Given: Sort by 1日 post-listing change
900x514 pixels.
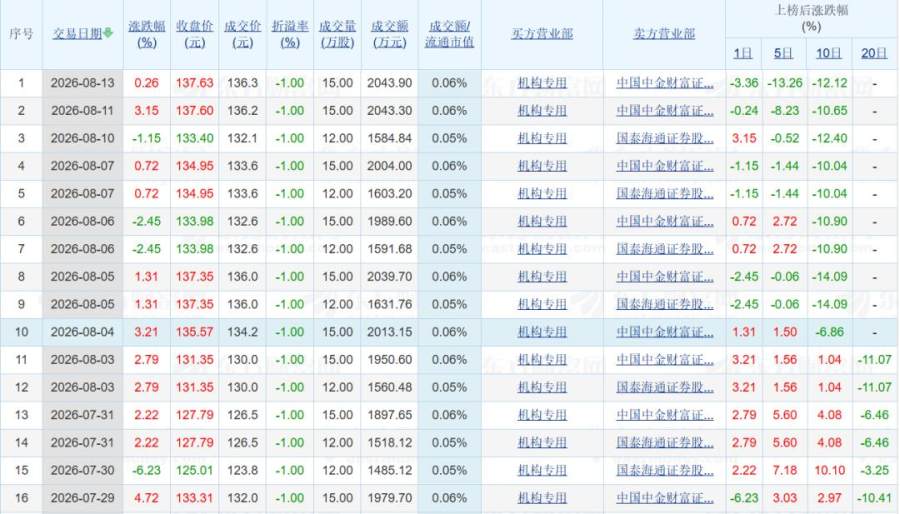Looking at the screenshot, I should click(x=743, y=53).
